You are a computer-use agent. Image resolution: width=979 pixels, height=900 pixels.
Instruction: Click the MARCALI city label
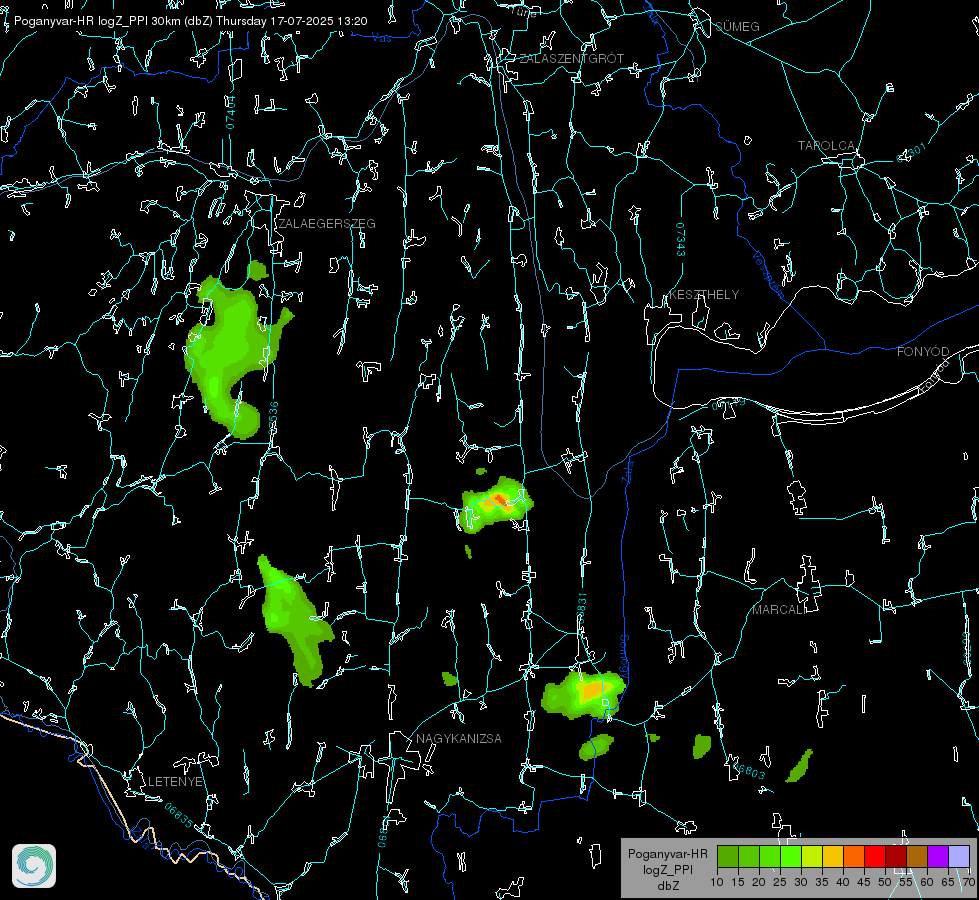[x=777, y=610]
